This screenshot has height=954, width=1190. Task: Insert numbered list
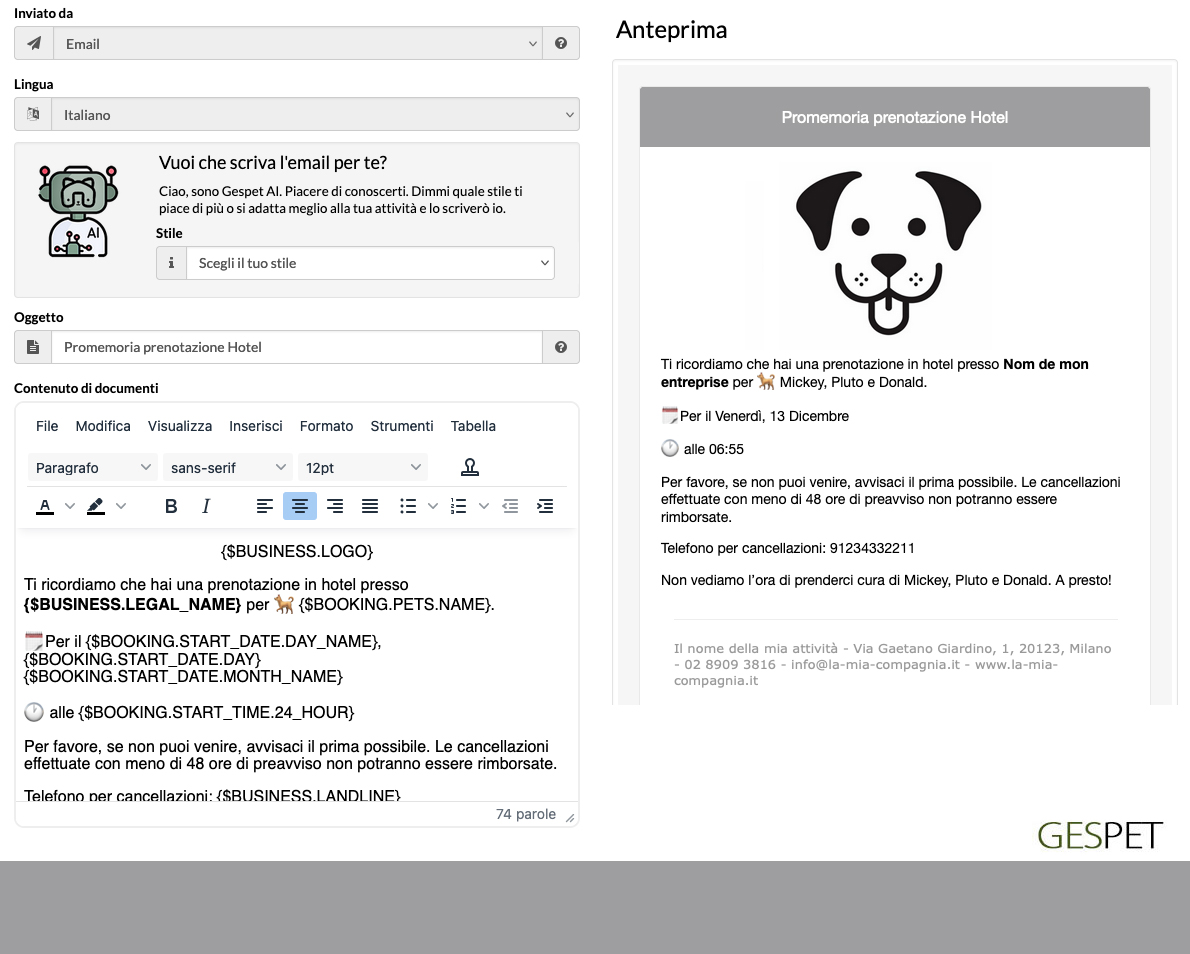(458, 505)
